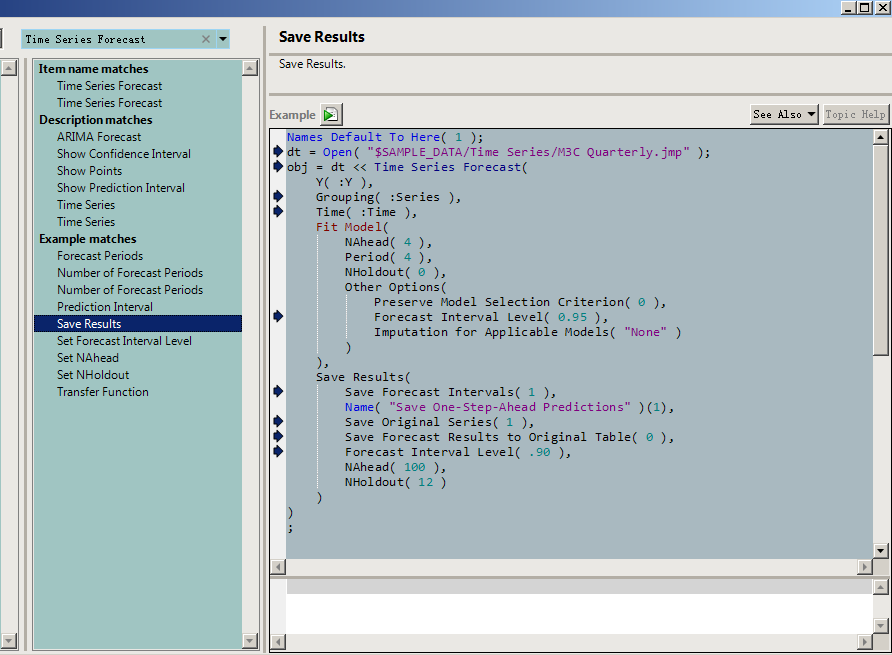Viewport: 892px width, 655px height.
Task: Click the arrow marker beside the dt = Open line
Action: [x=278, y=152]
